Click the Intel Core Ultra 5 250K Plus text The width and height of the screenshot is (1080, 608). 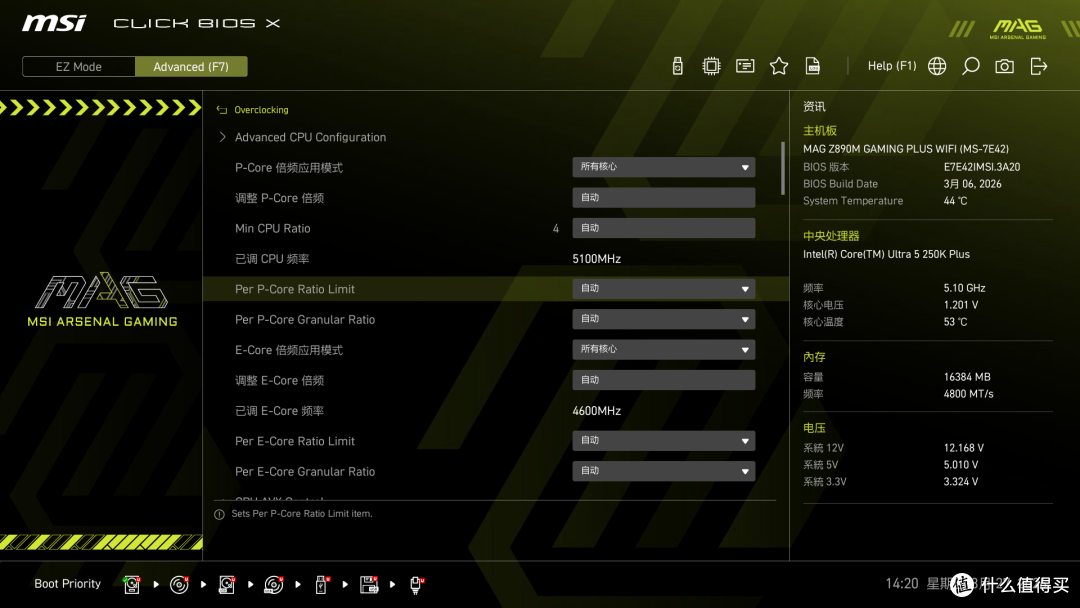[x=886, y=254]
